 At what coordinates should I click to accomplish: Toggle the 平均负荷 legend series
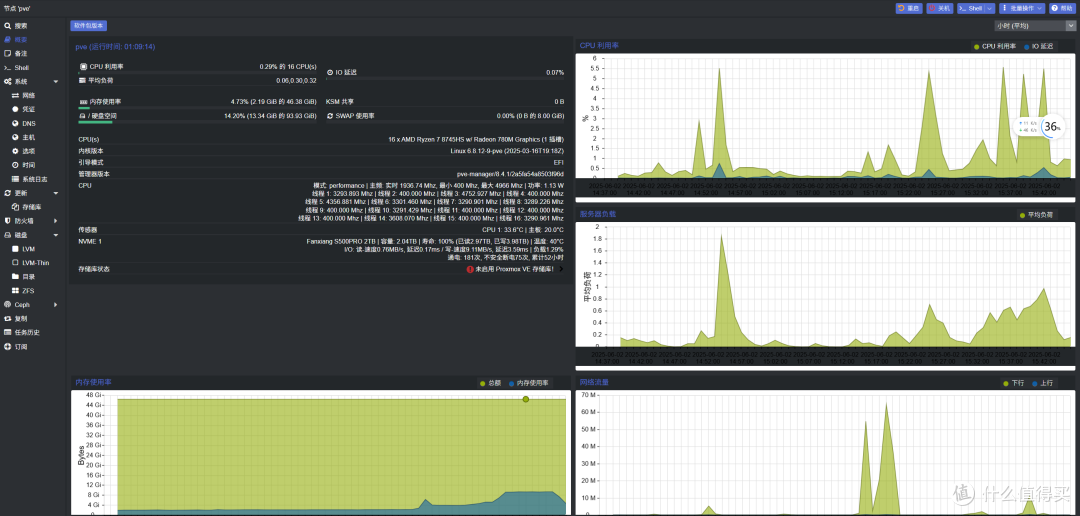(1036, 215)
